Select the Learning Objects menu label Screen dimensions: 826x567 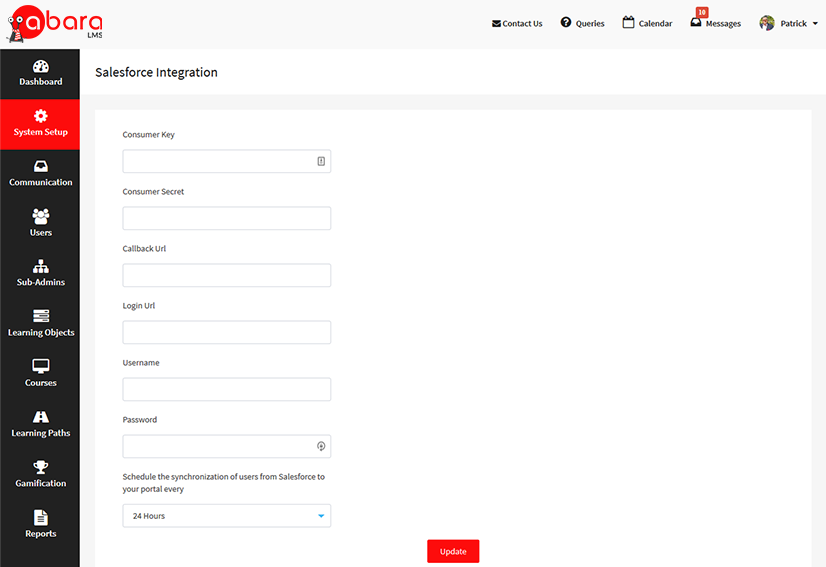point(41,333)
